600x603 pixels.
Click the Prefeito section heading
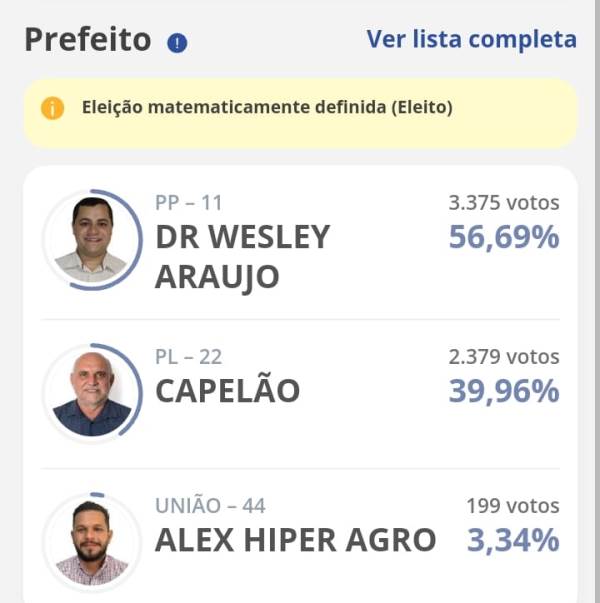coord(87,40)
